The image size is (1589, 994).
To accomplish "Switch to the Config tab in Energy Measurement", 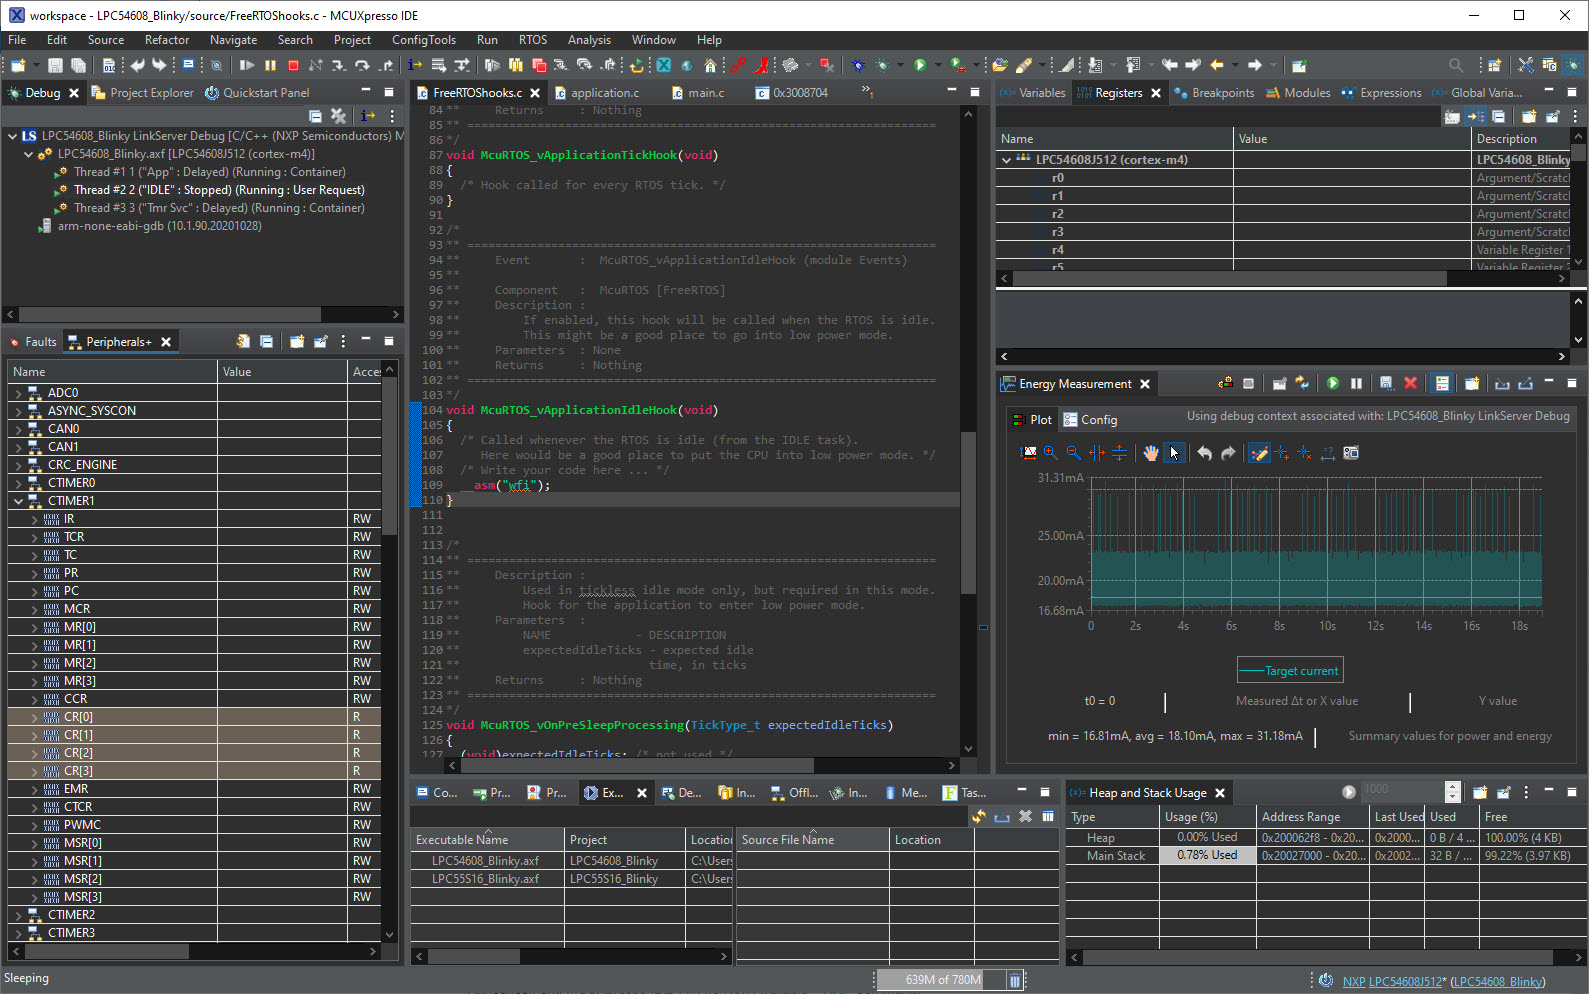I will coord(1091,420).
